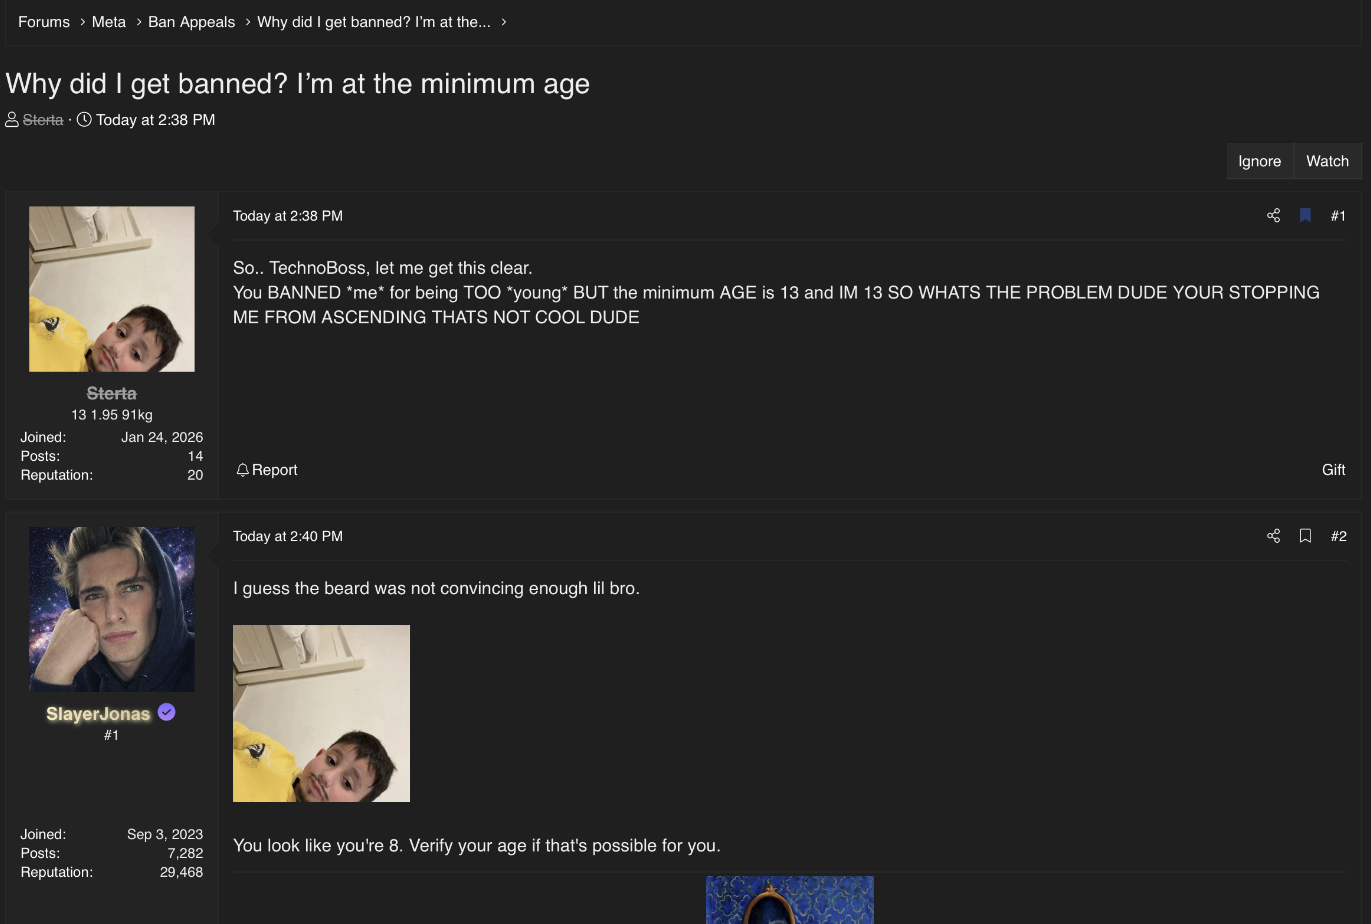Click SlayerJonas's avatar picture

click(x=112, y=609)
